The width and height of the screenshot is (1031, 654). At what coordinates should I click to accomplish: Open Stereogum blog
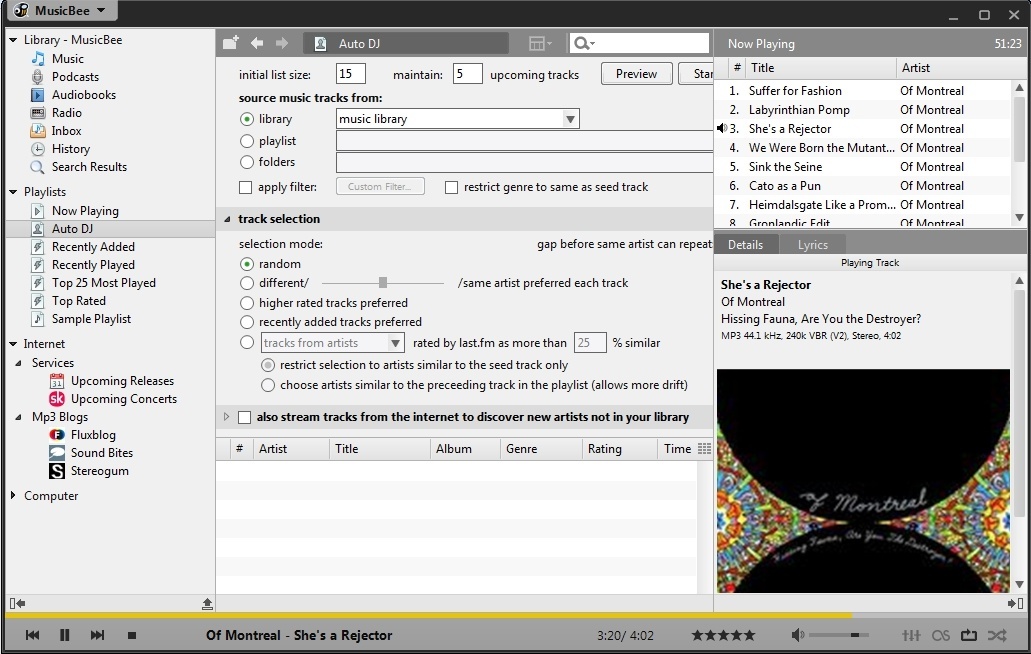pyautogui.click(x=99, y=471)
